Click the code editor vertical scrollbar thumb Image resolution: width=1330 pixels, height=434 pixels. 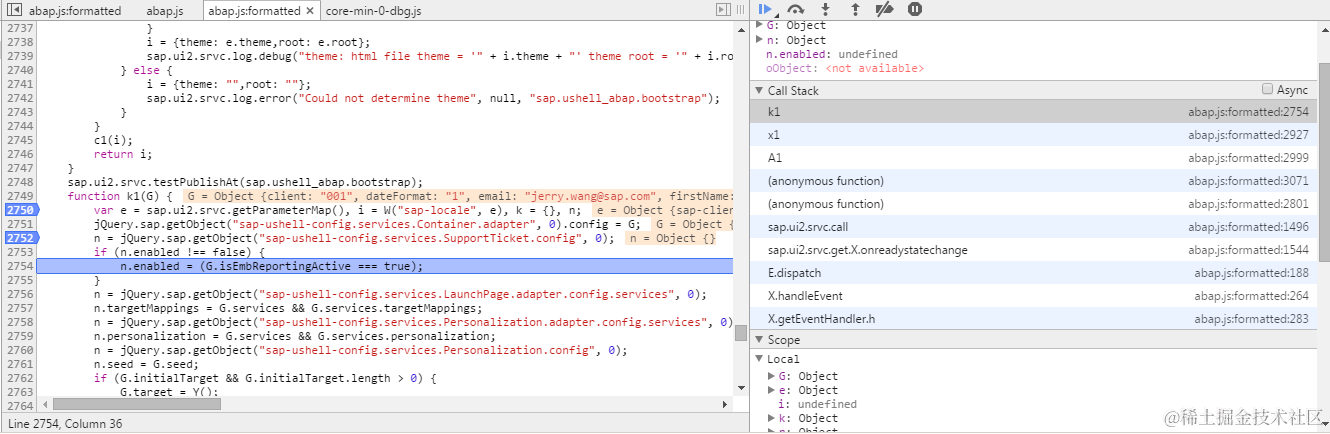pyautogui.click(x=740, y=333)
